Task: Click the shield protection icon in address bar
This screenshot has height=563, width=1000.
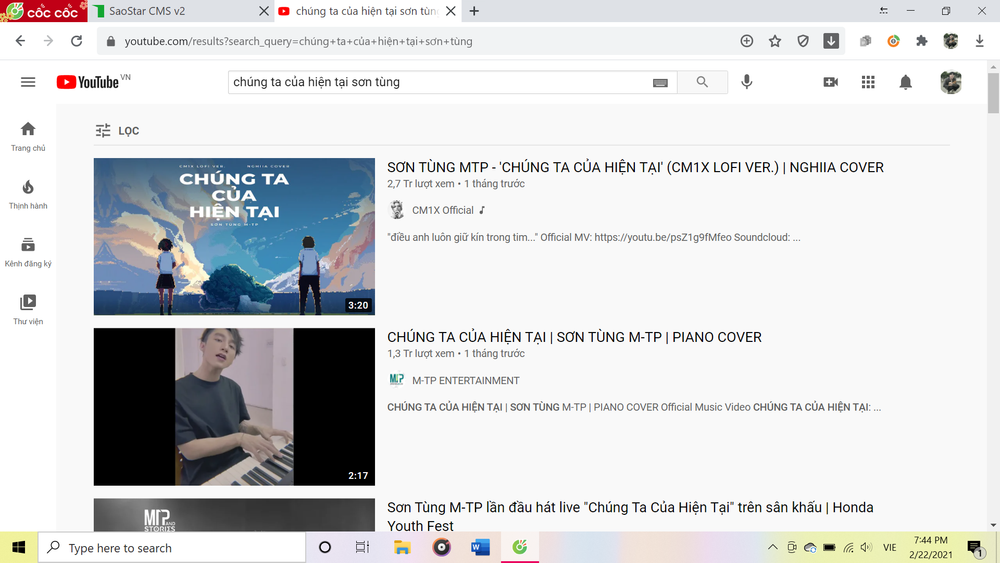Action: [x=803, y=41]
